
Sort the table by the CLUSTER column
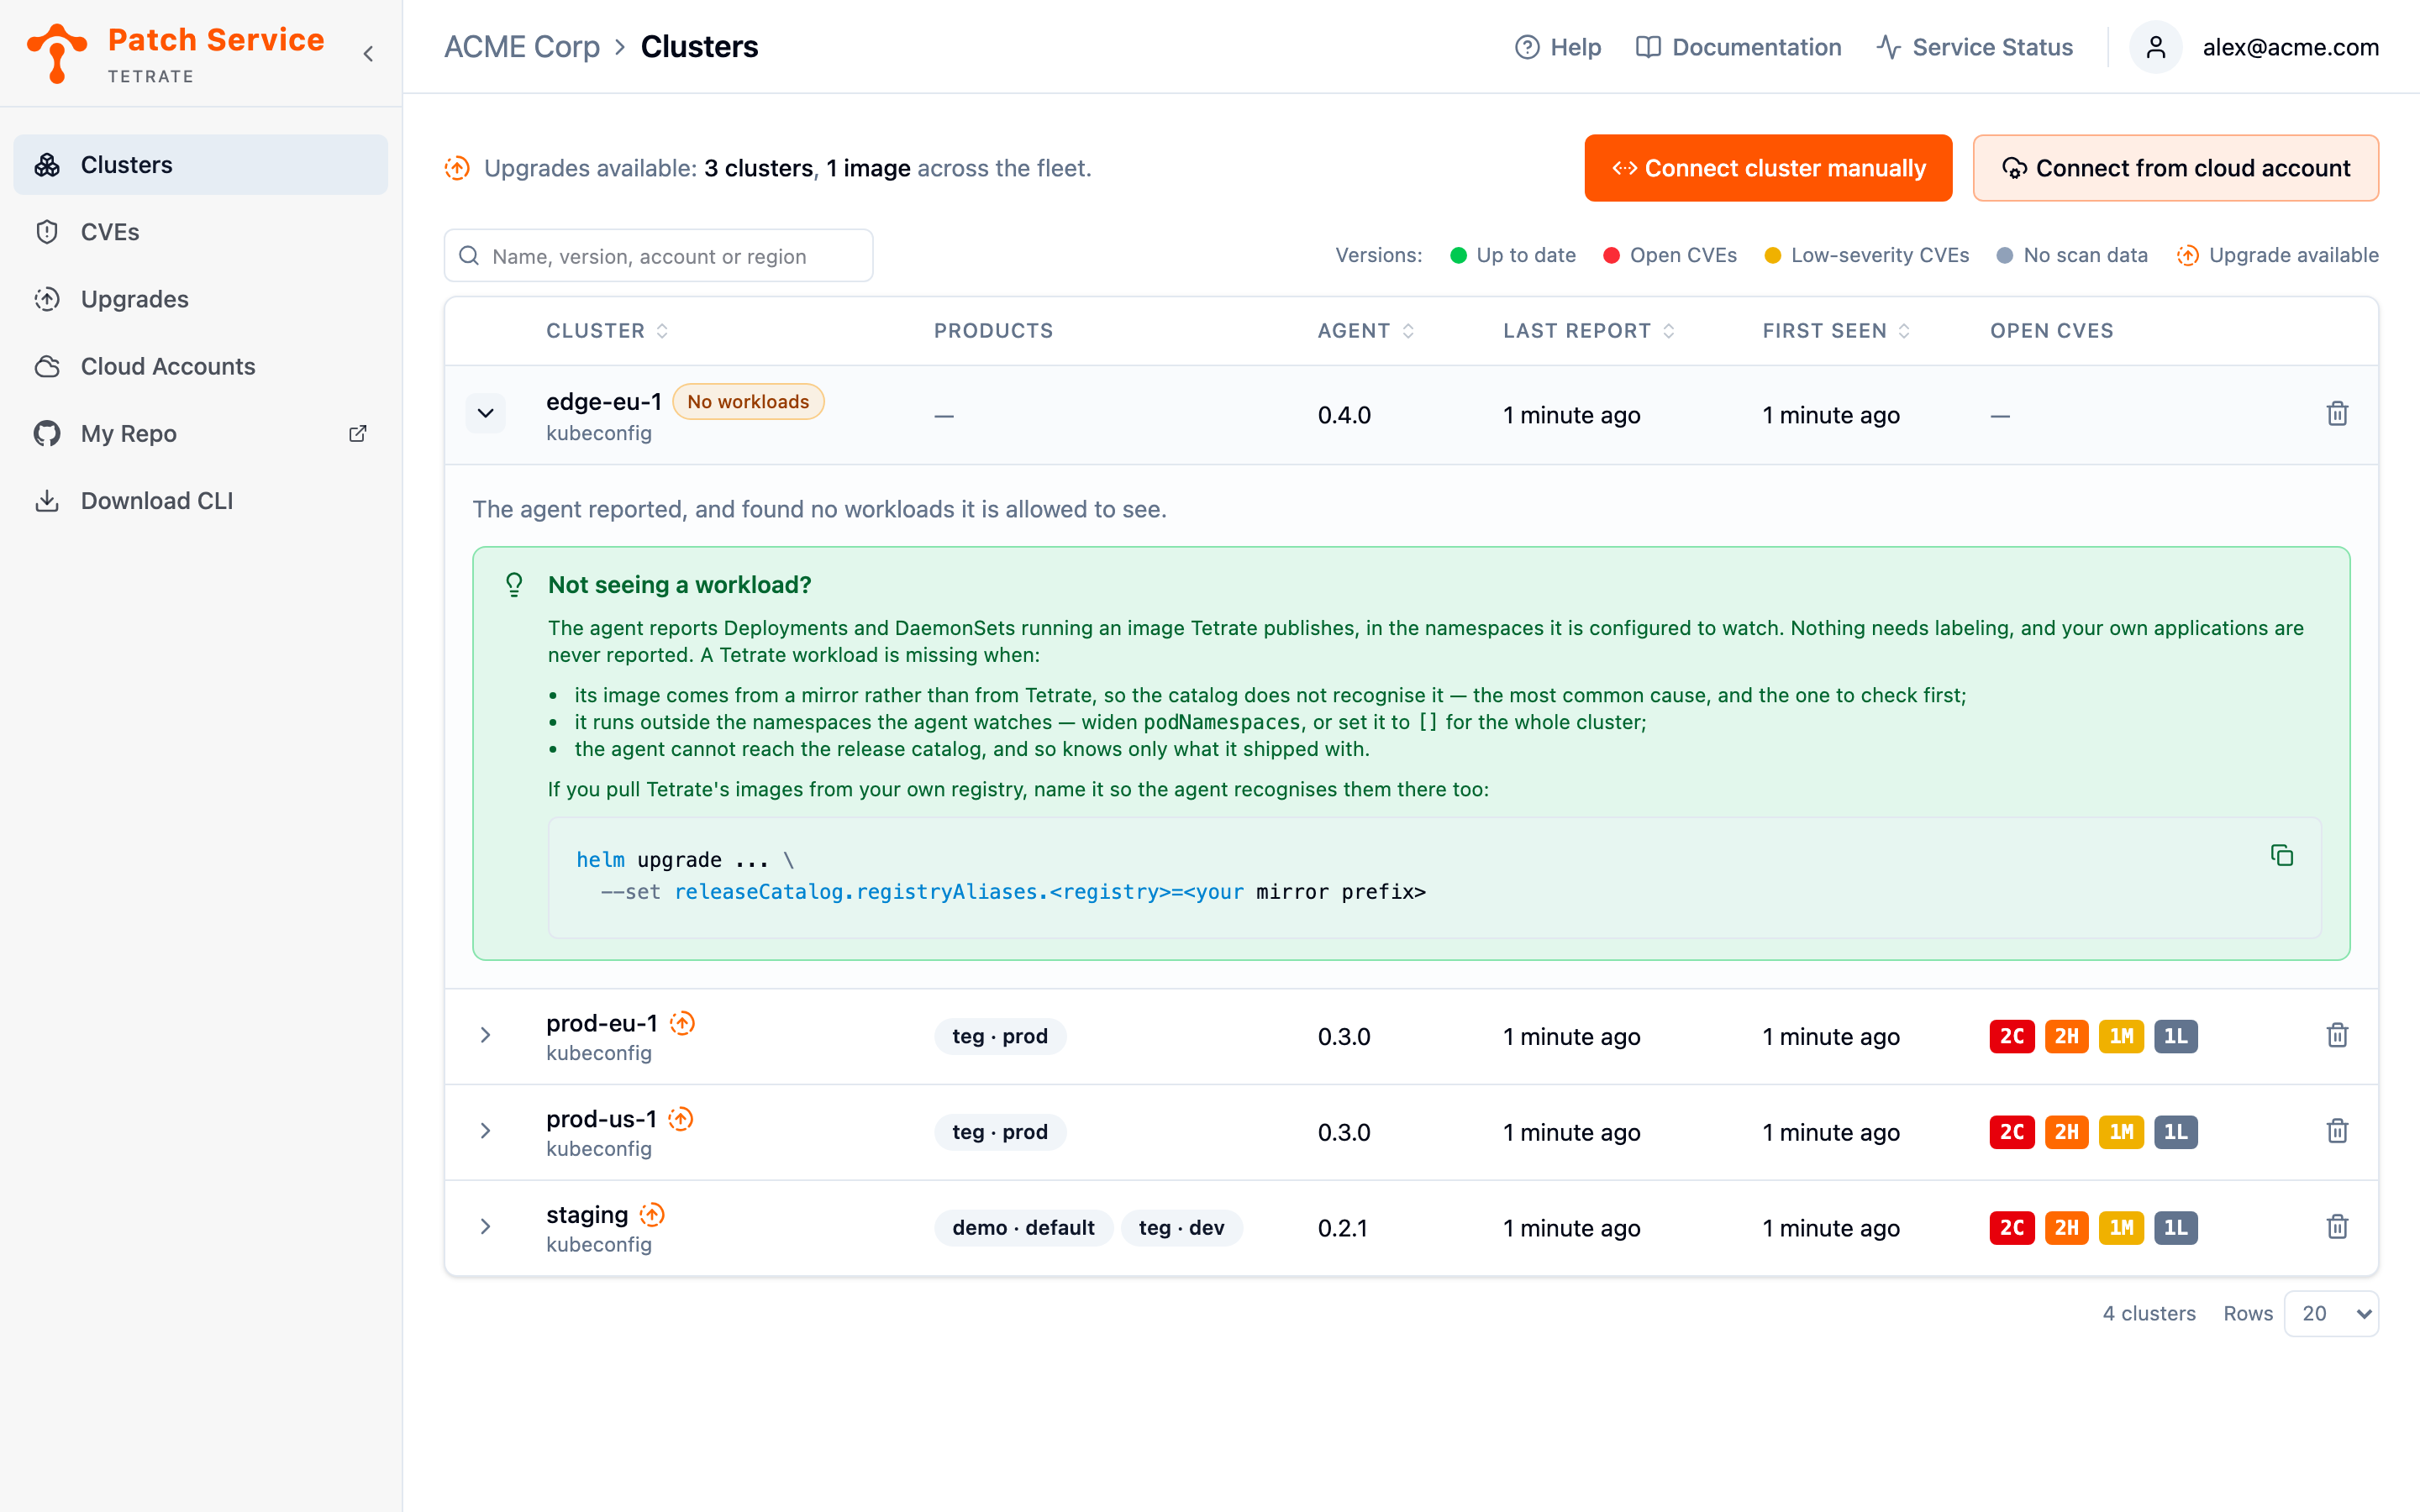coord(607,331)
